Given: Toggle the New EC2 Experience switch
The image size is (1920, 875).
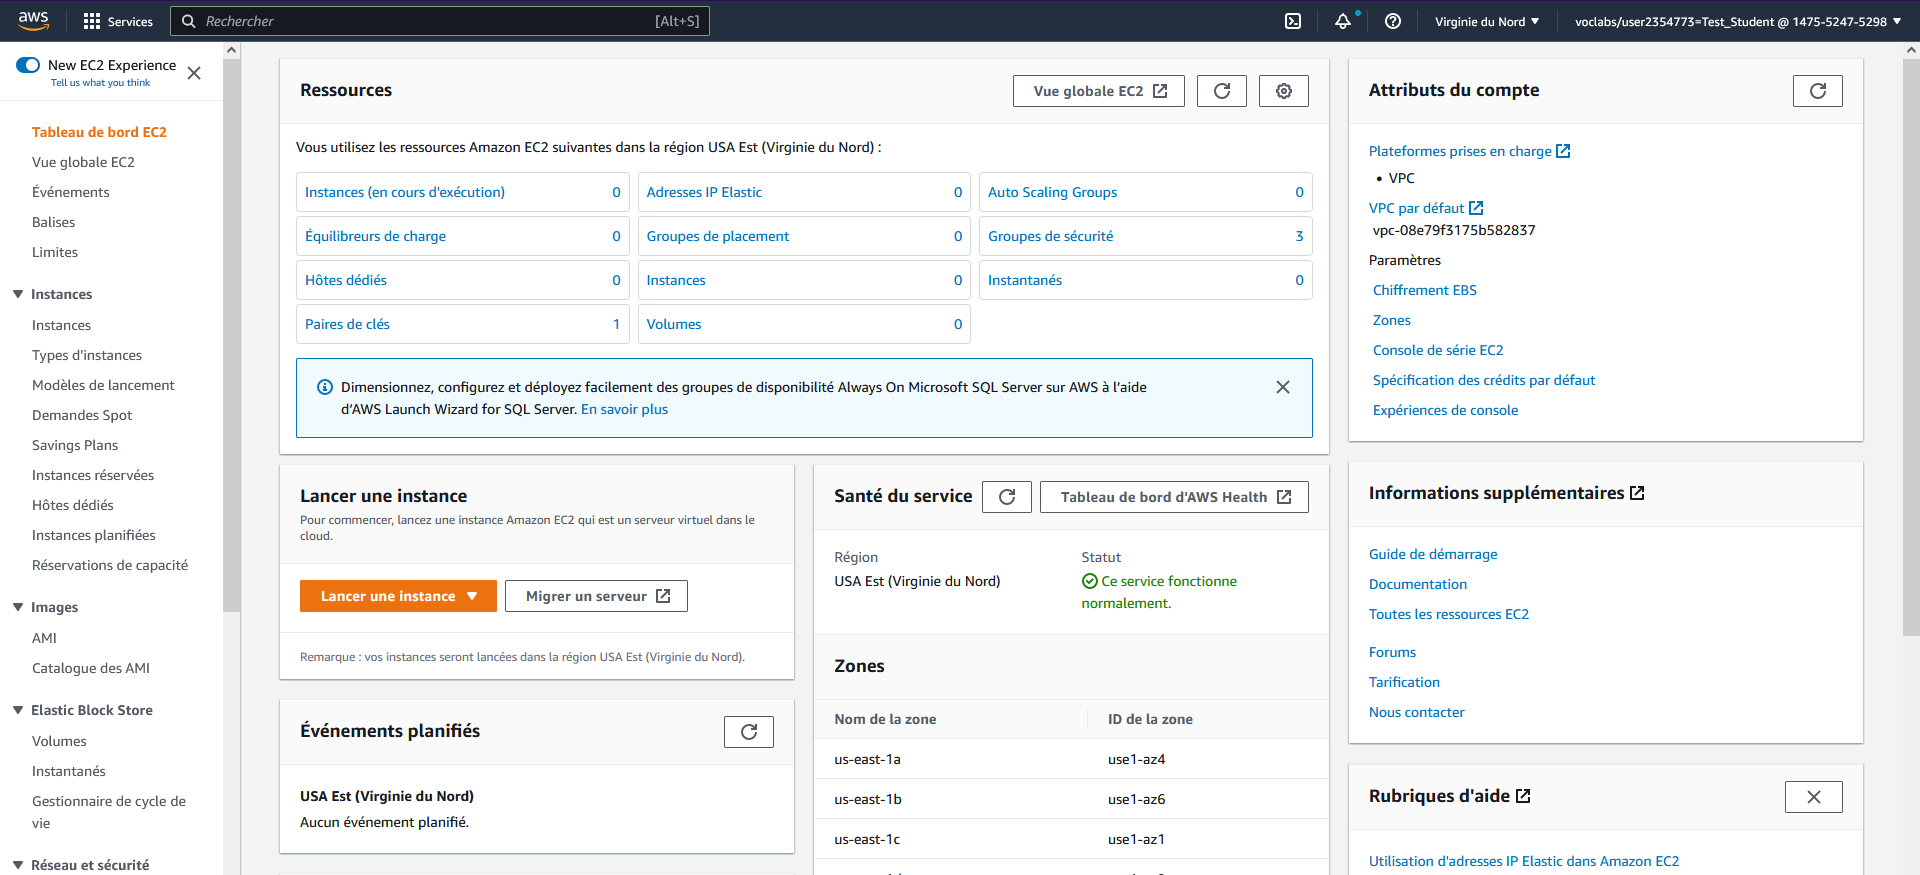Looking at the screenshot, I should point(28,65).
